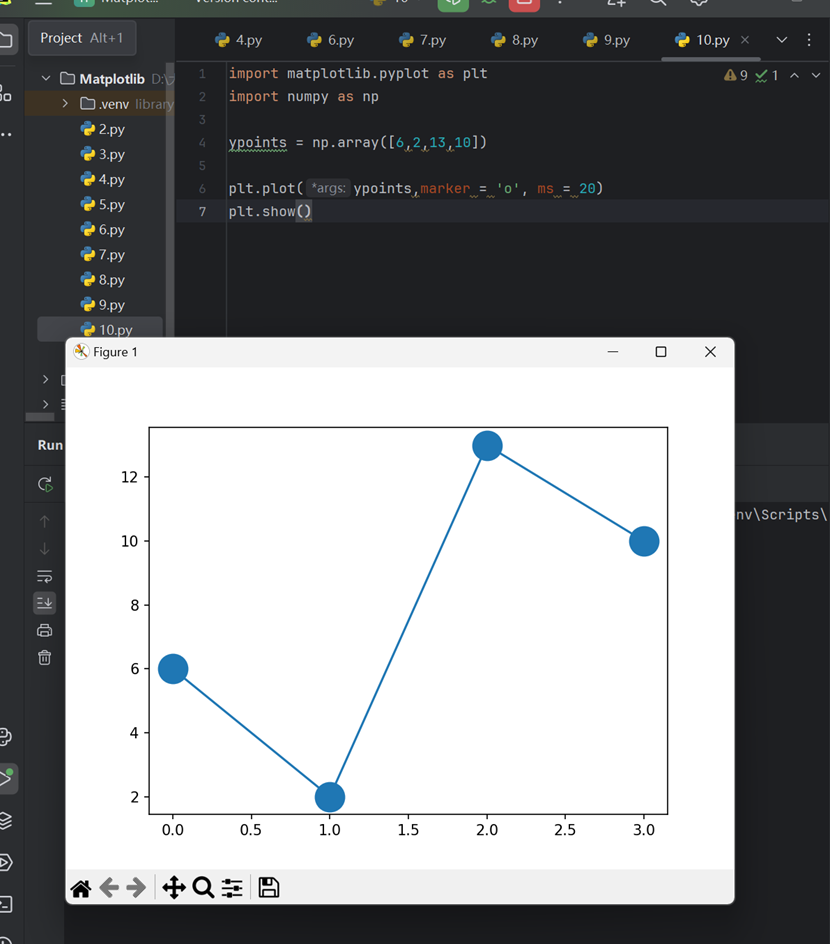
Task: Place cursor on plt.show() line in editor
Action: 270,211
